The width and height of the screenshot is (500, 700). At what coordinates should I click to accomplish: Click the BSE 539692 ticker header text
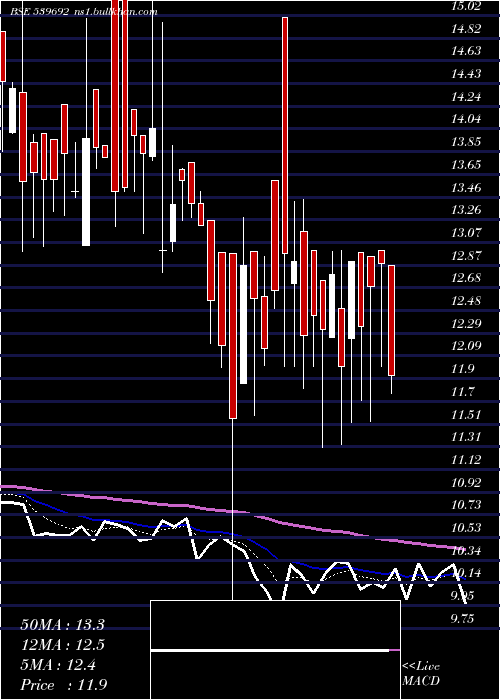[x=40, y=12]
